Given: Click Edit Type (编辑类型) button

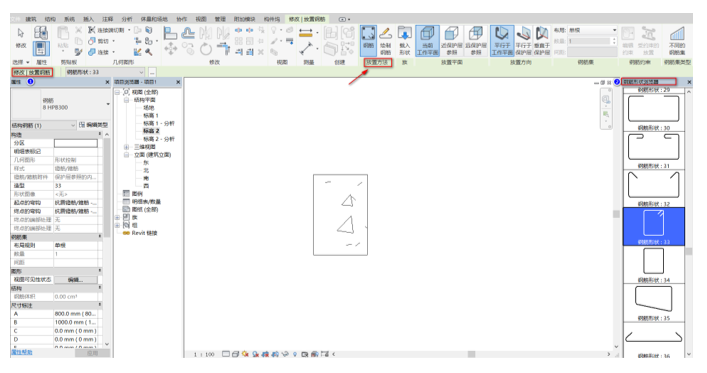Looking at the screenshot, I should pos(93,125).
